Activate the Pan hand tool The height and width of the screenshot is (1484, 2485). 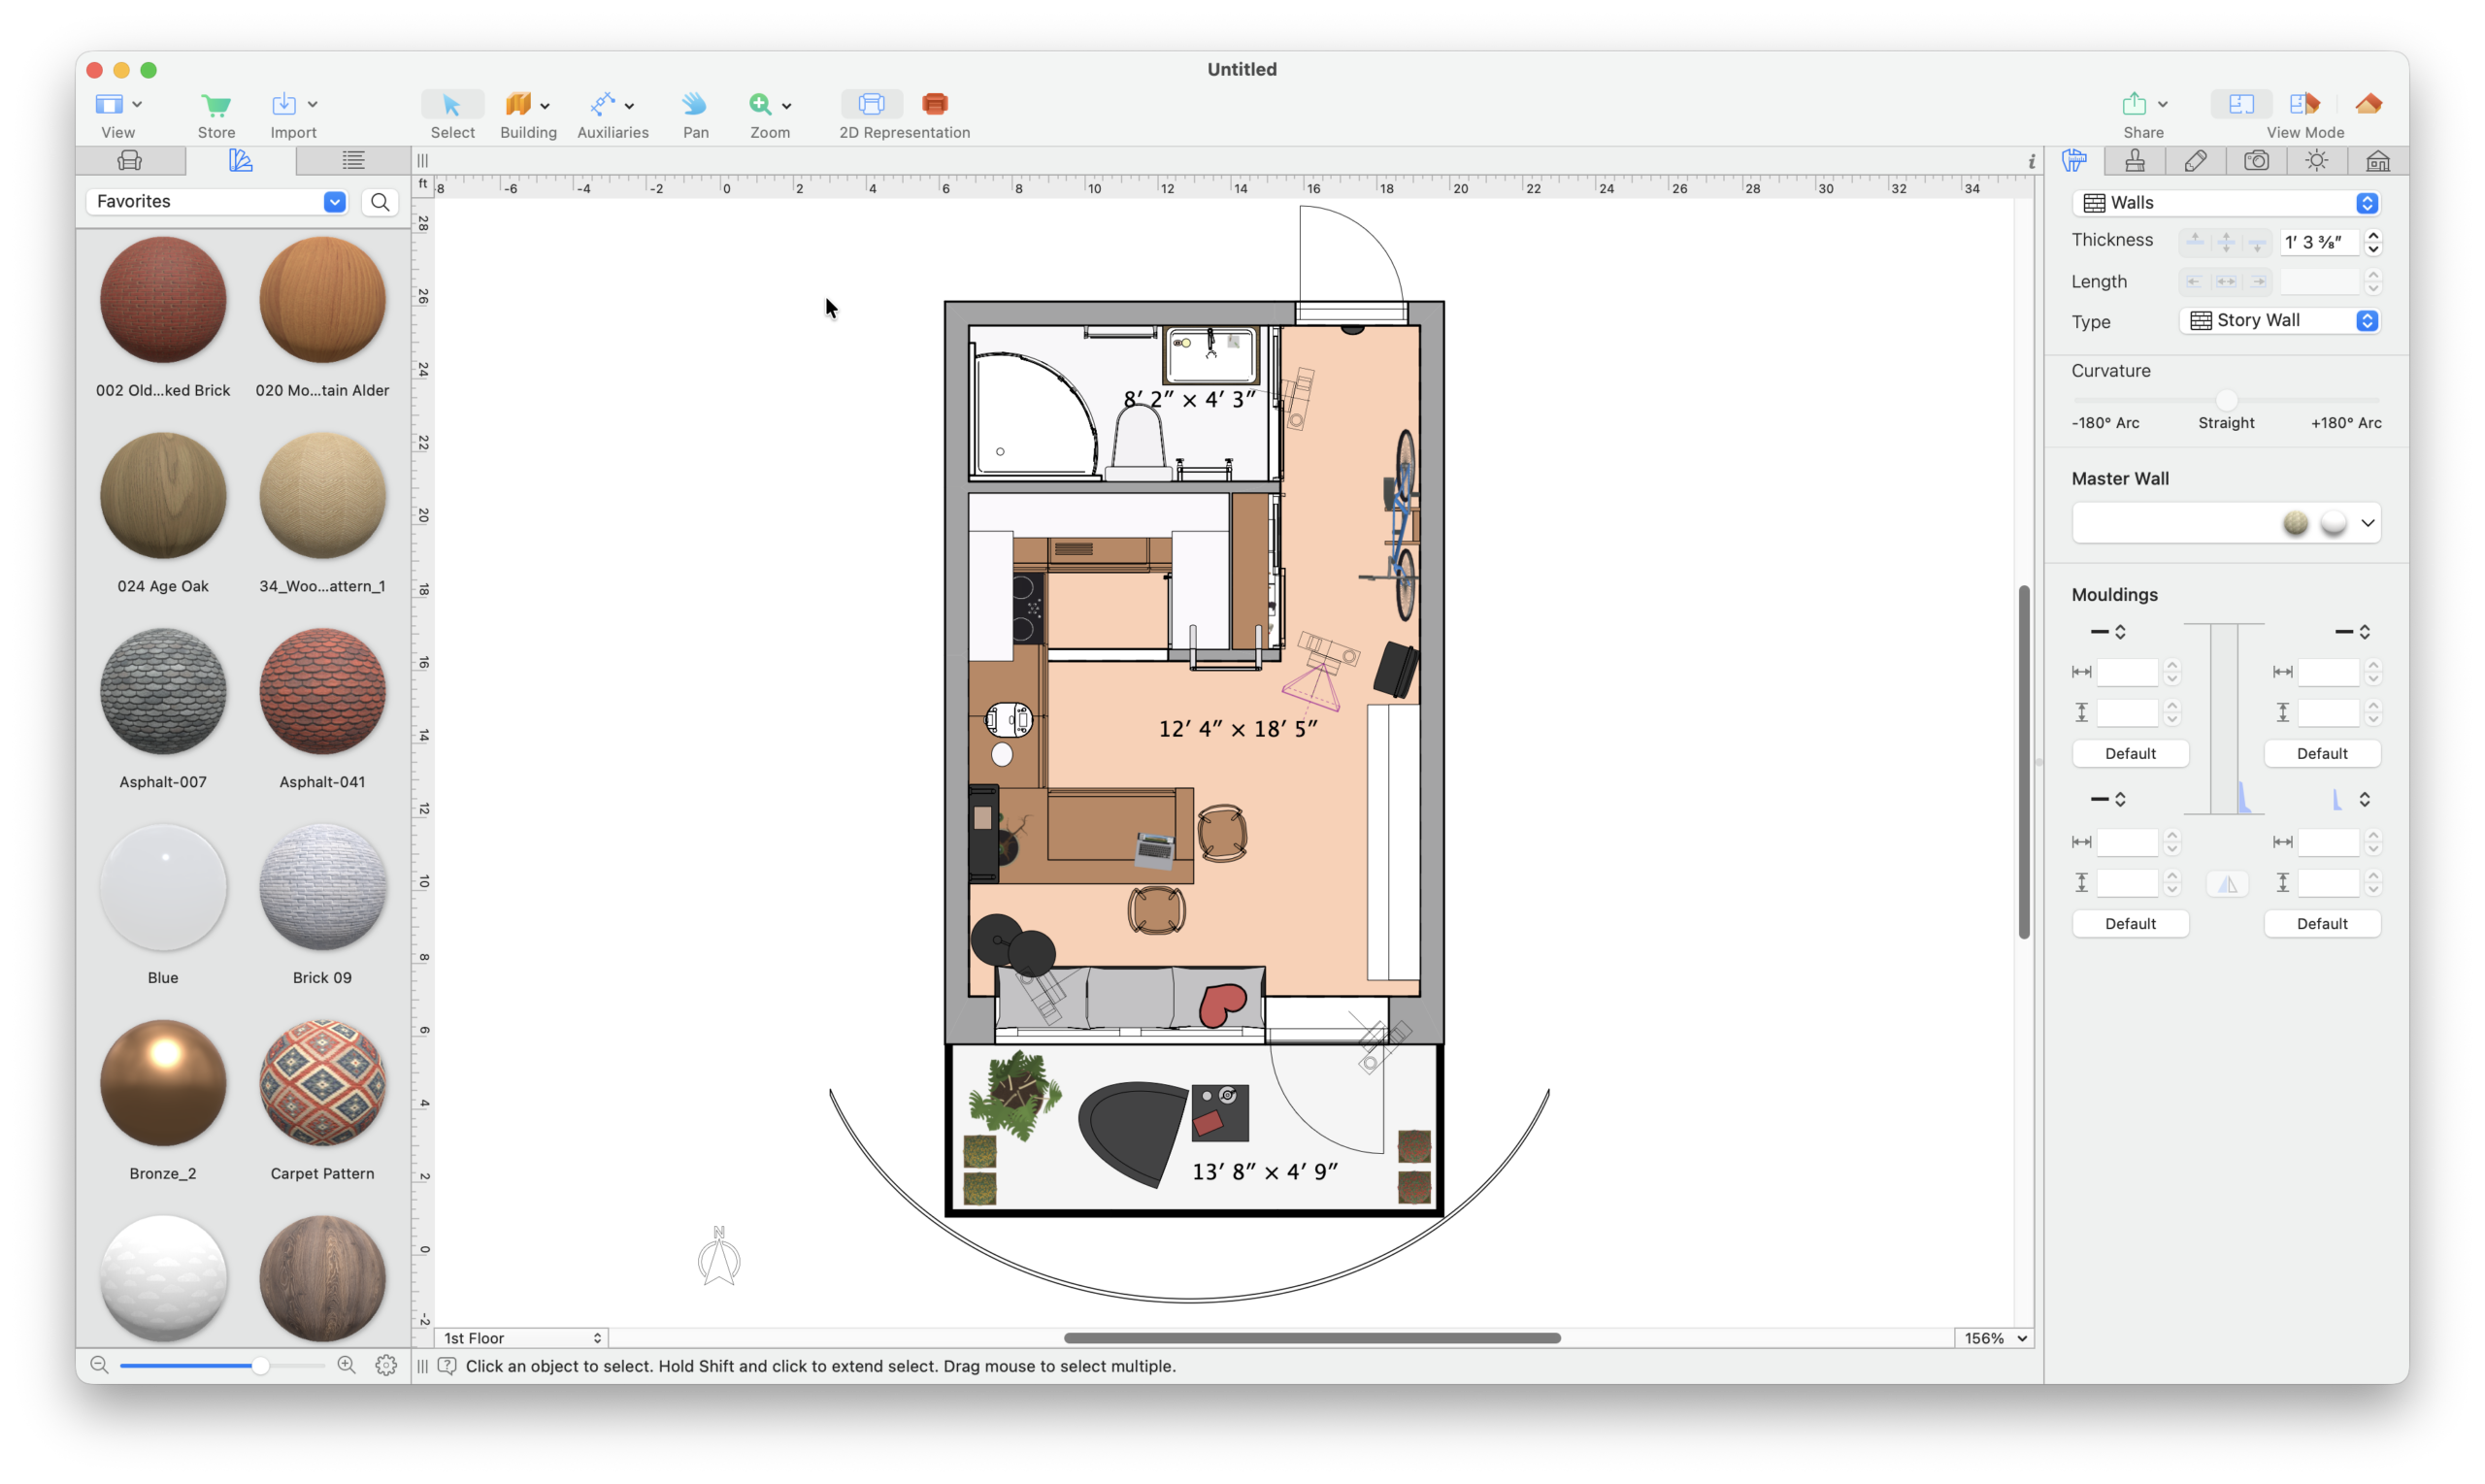tap(695, 104)
